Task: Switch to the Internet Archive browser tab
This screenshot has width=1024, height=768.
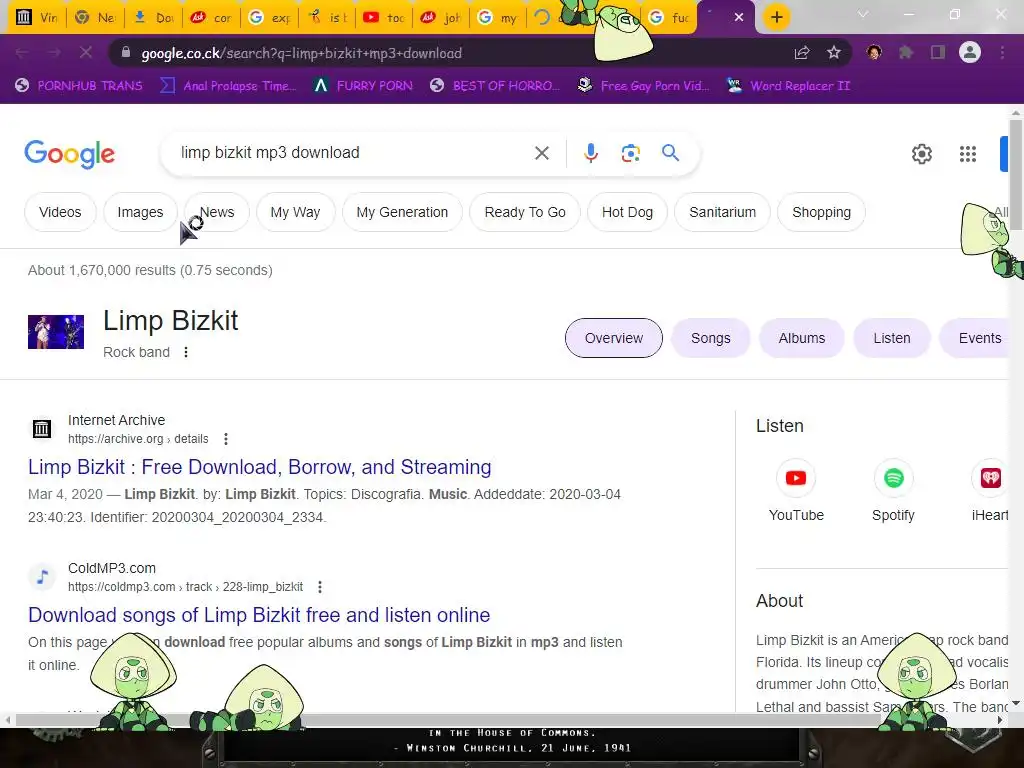Action: point(37,18)
